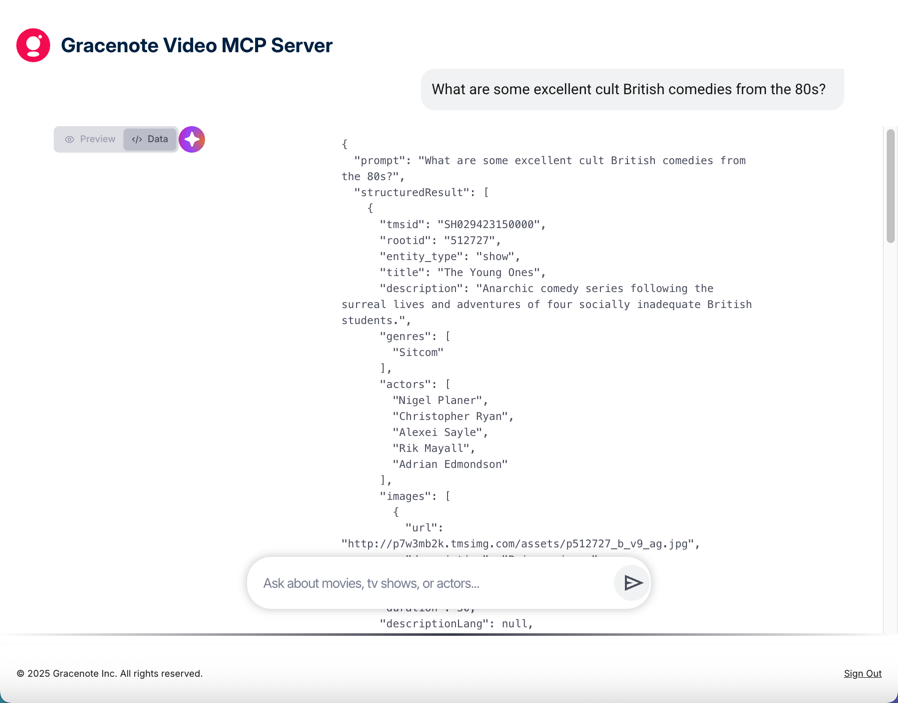
Task: Click the 'Sitcom' genre value
Action: click(418, 352)
